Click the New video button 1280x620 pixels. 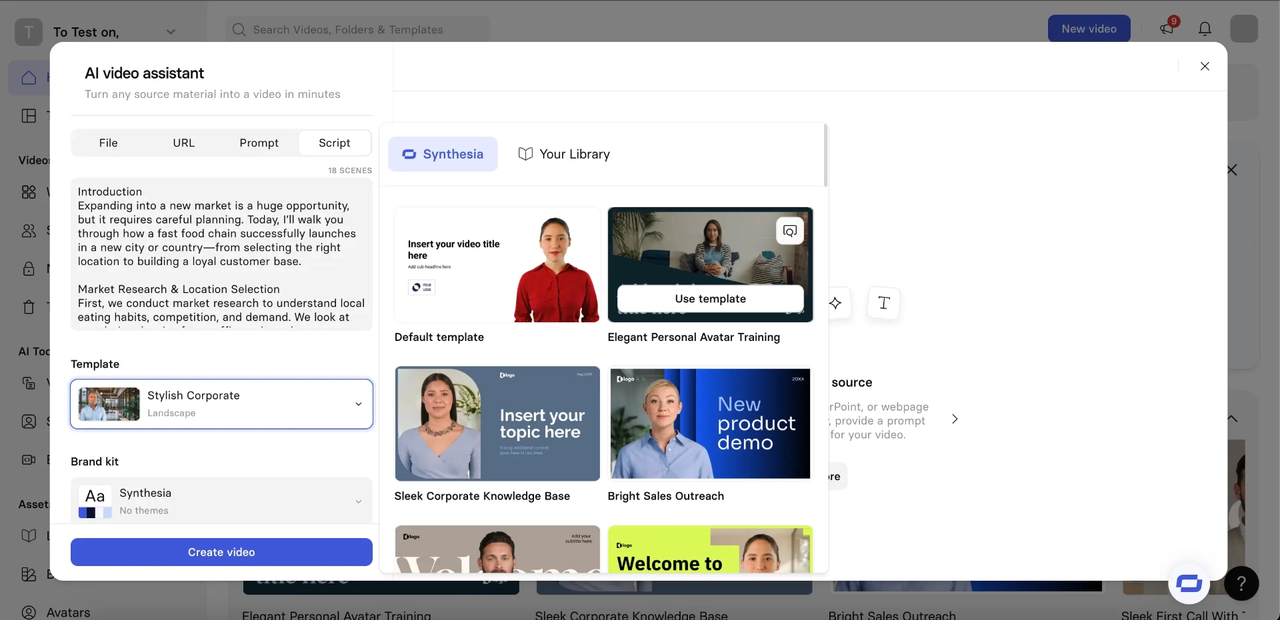[1089, 29]
